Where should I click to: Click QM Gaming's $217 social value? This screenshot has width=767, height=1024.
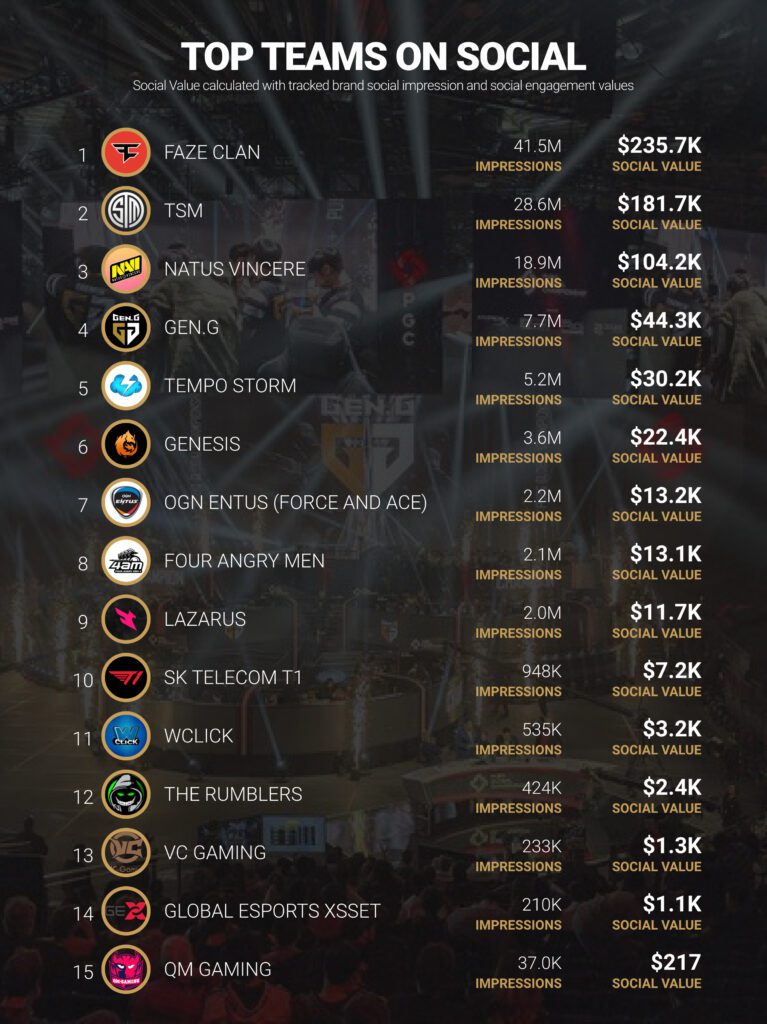676,962
